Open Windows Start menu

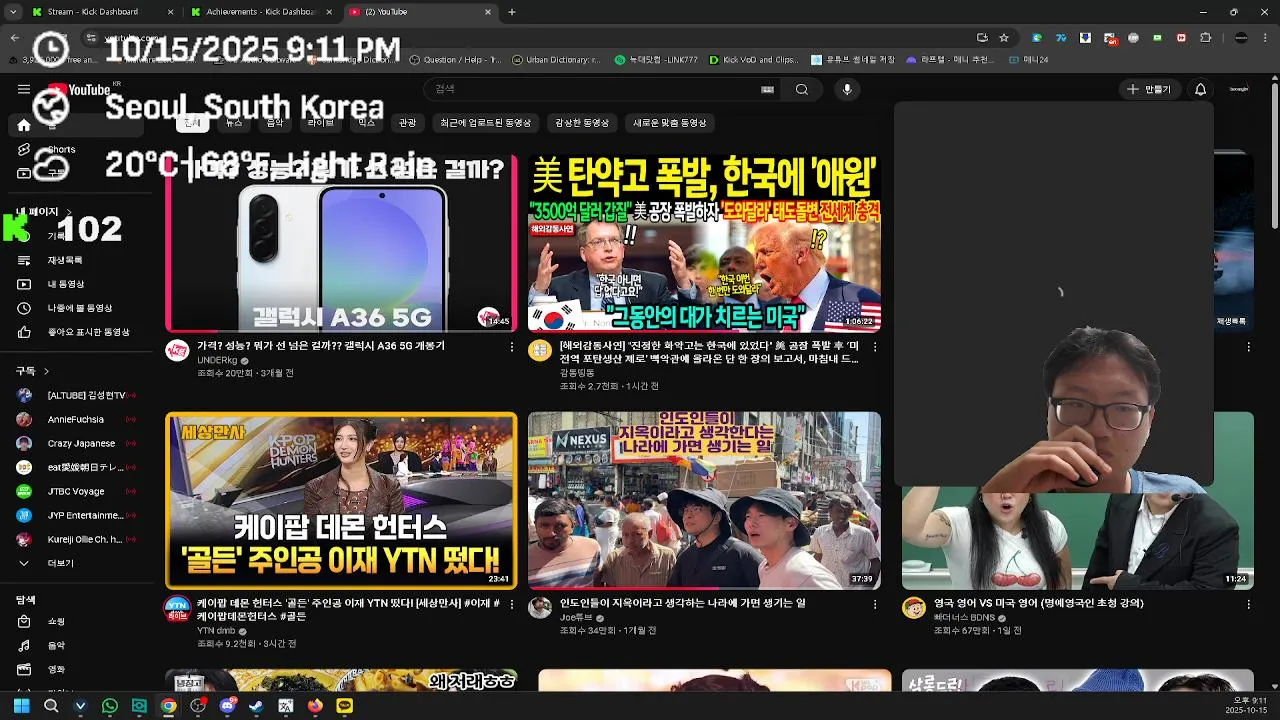tap(21, 706)
